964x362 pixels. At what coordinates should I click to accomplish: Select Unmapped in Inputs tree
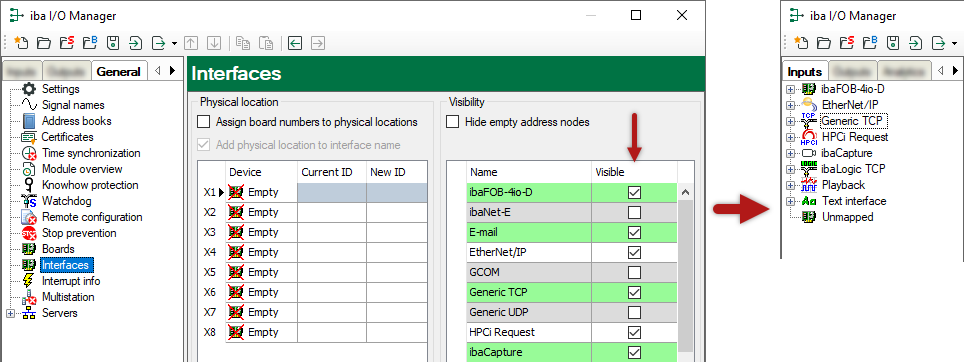tap(848, 217)
